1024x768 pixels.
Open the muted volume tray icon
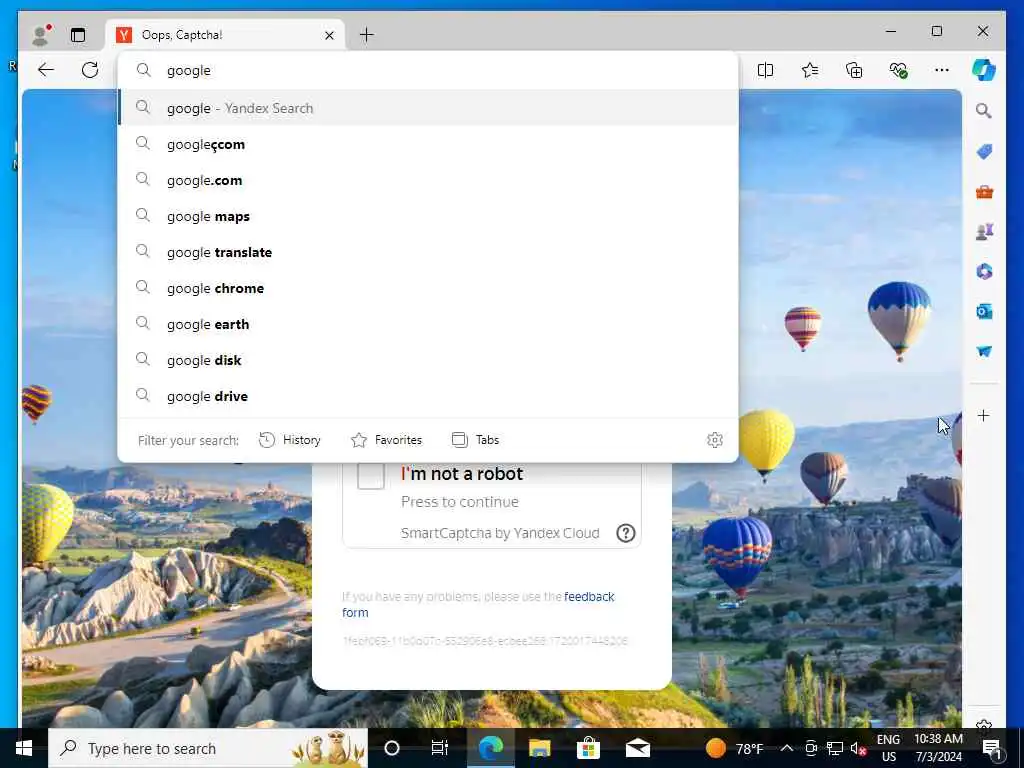858,748
